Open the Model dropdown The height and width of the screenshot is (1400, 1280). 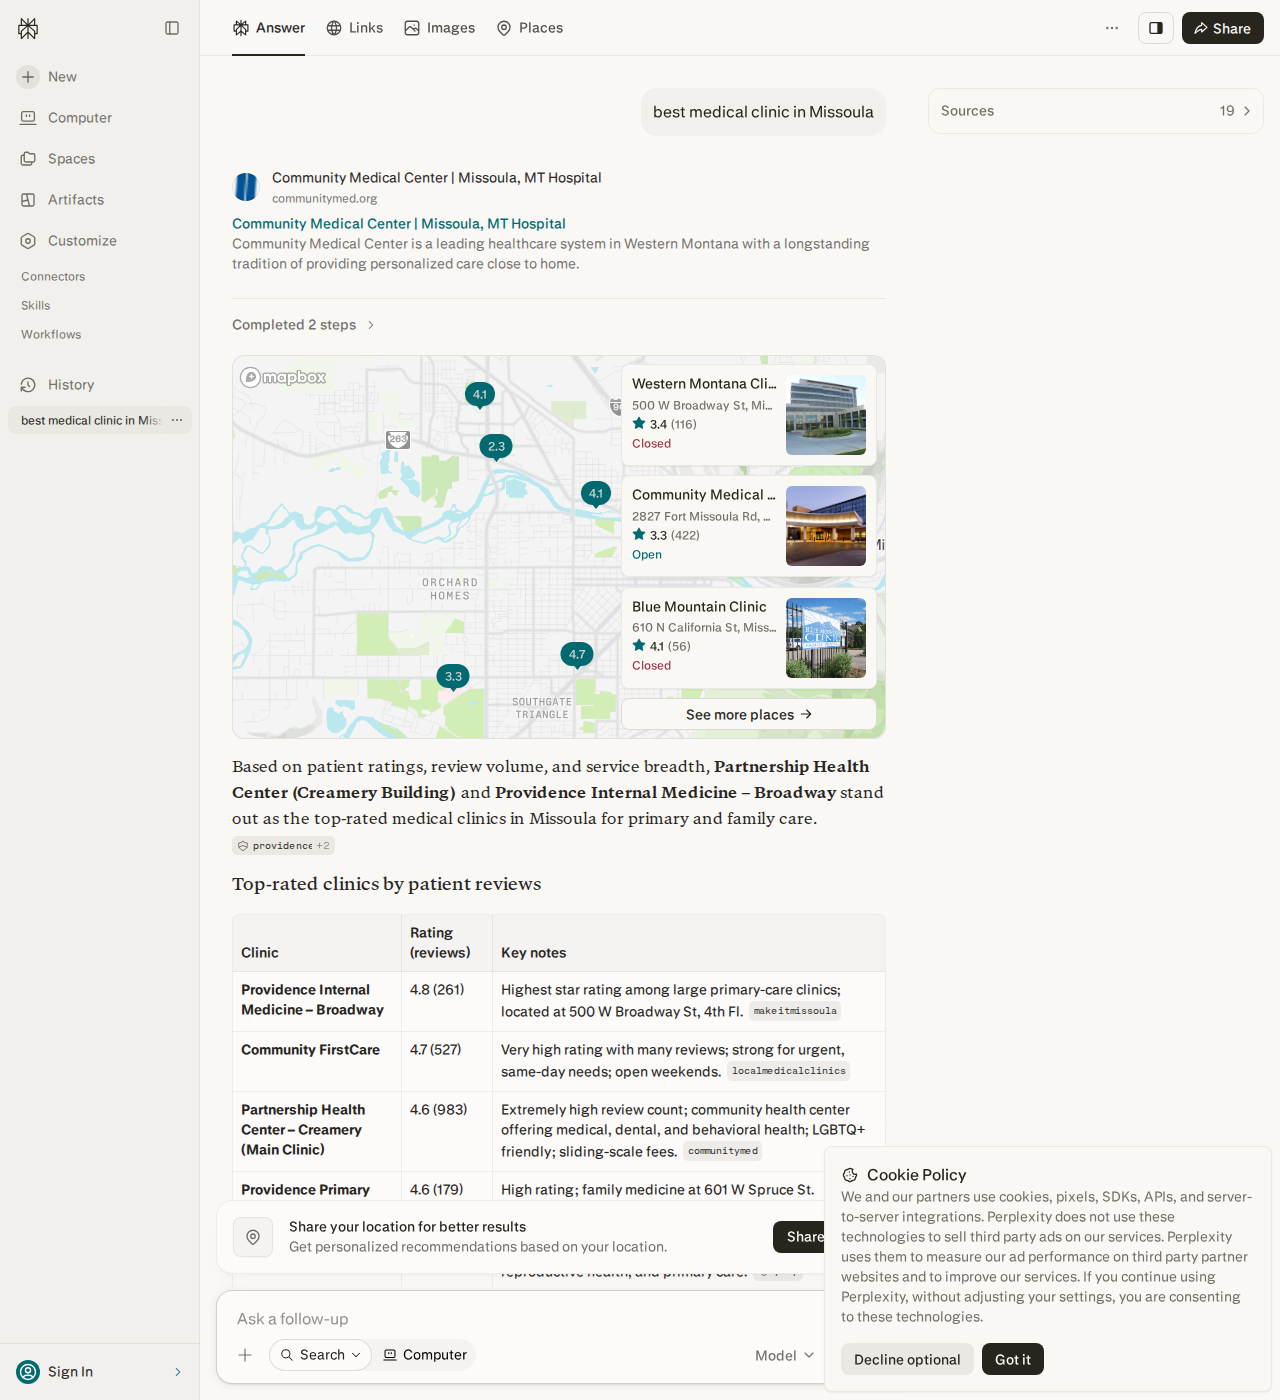click(784, 1355)
